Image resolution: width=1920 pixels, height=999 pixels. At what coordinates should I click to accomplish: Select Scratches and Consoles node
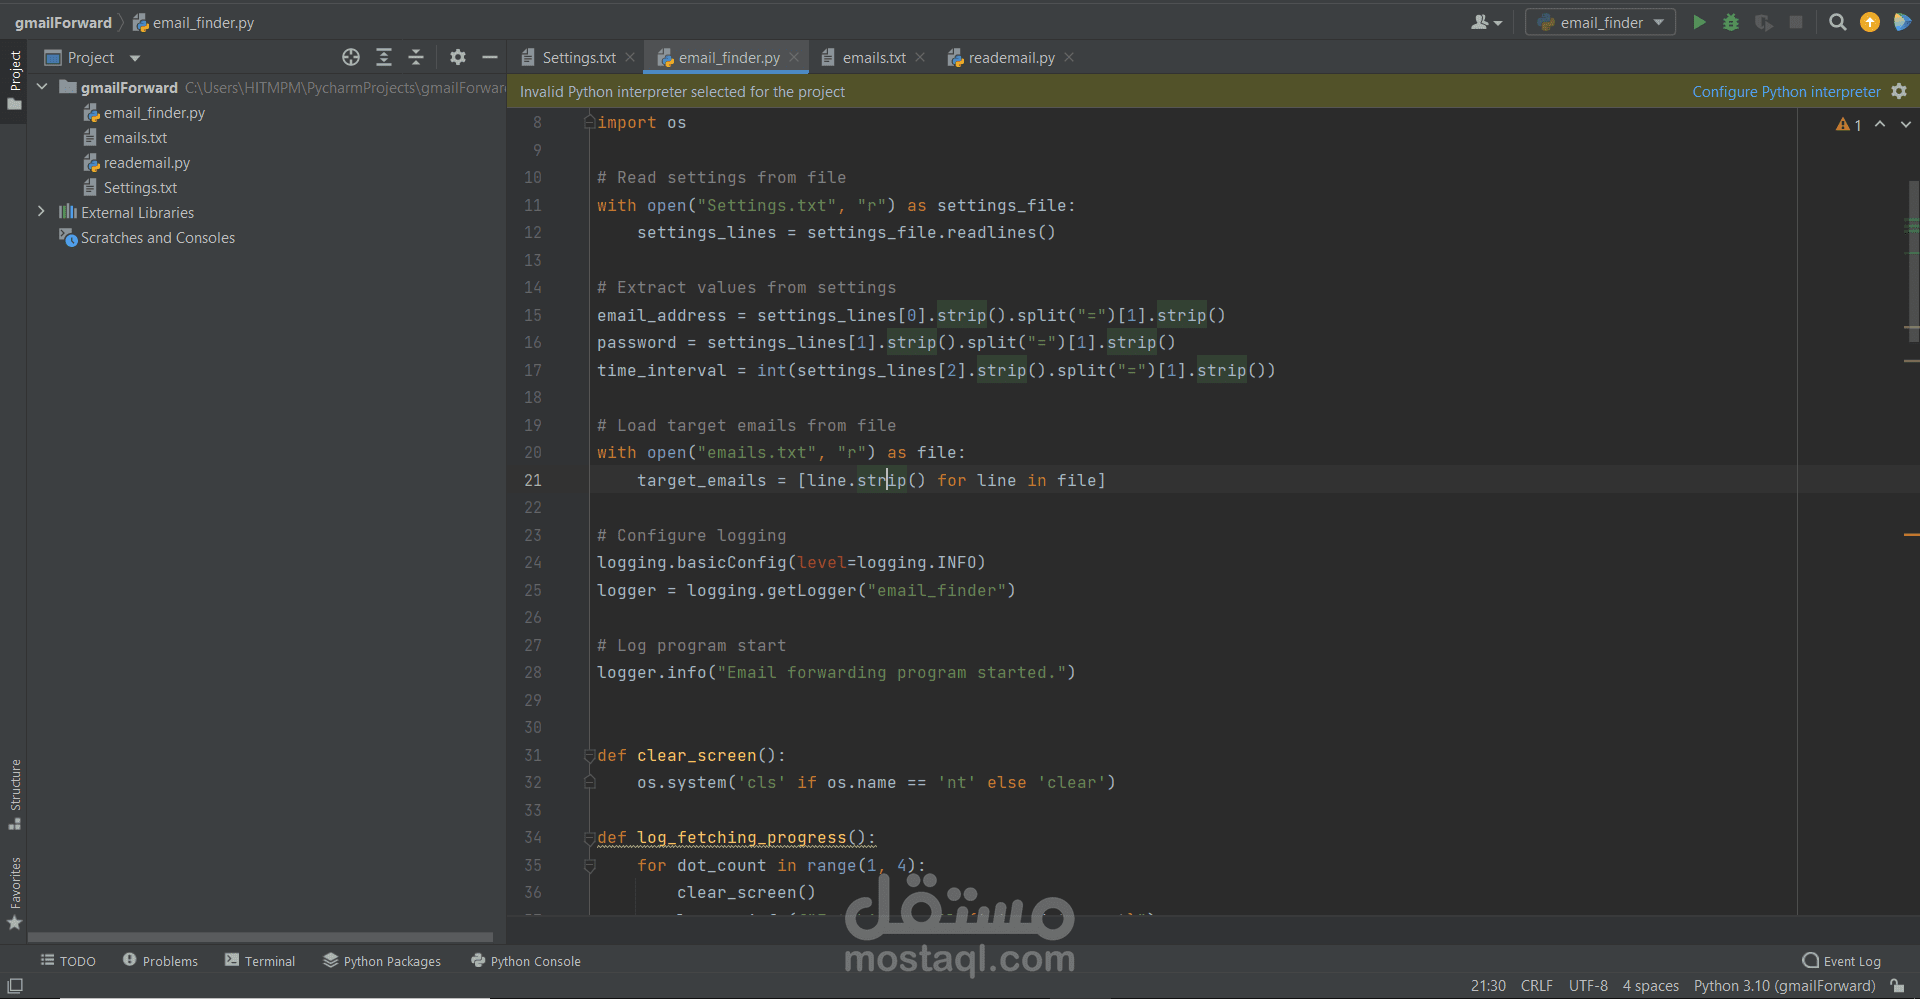pyautogui.click(x=158, y=238)
